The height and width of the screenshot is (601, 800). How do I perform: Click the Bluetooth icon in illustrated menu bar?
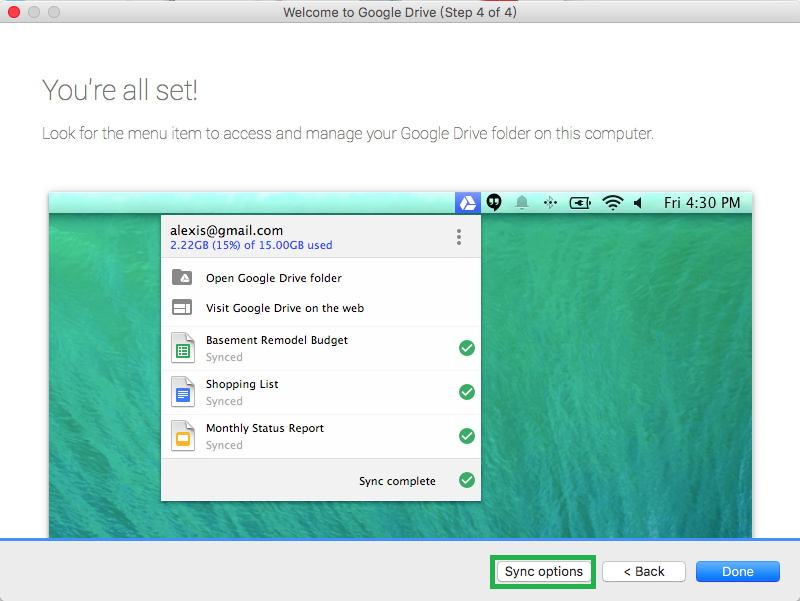tap(550, 203)
